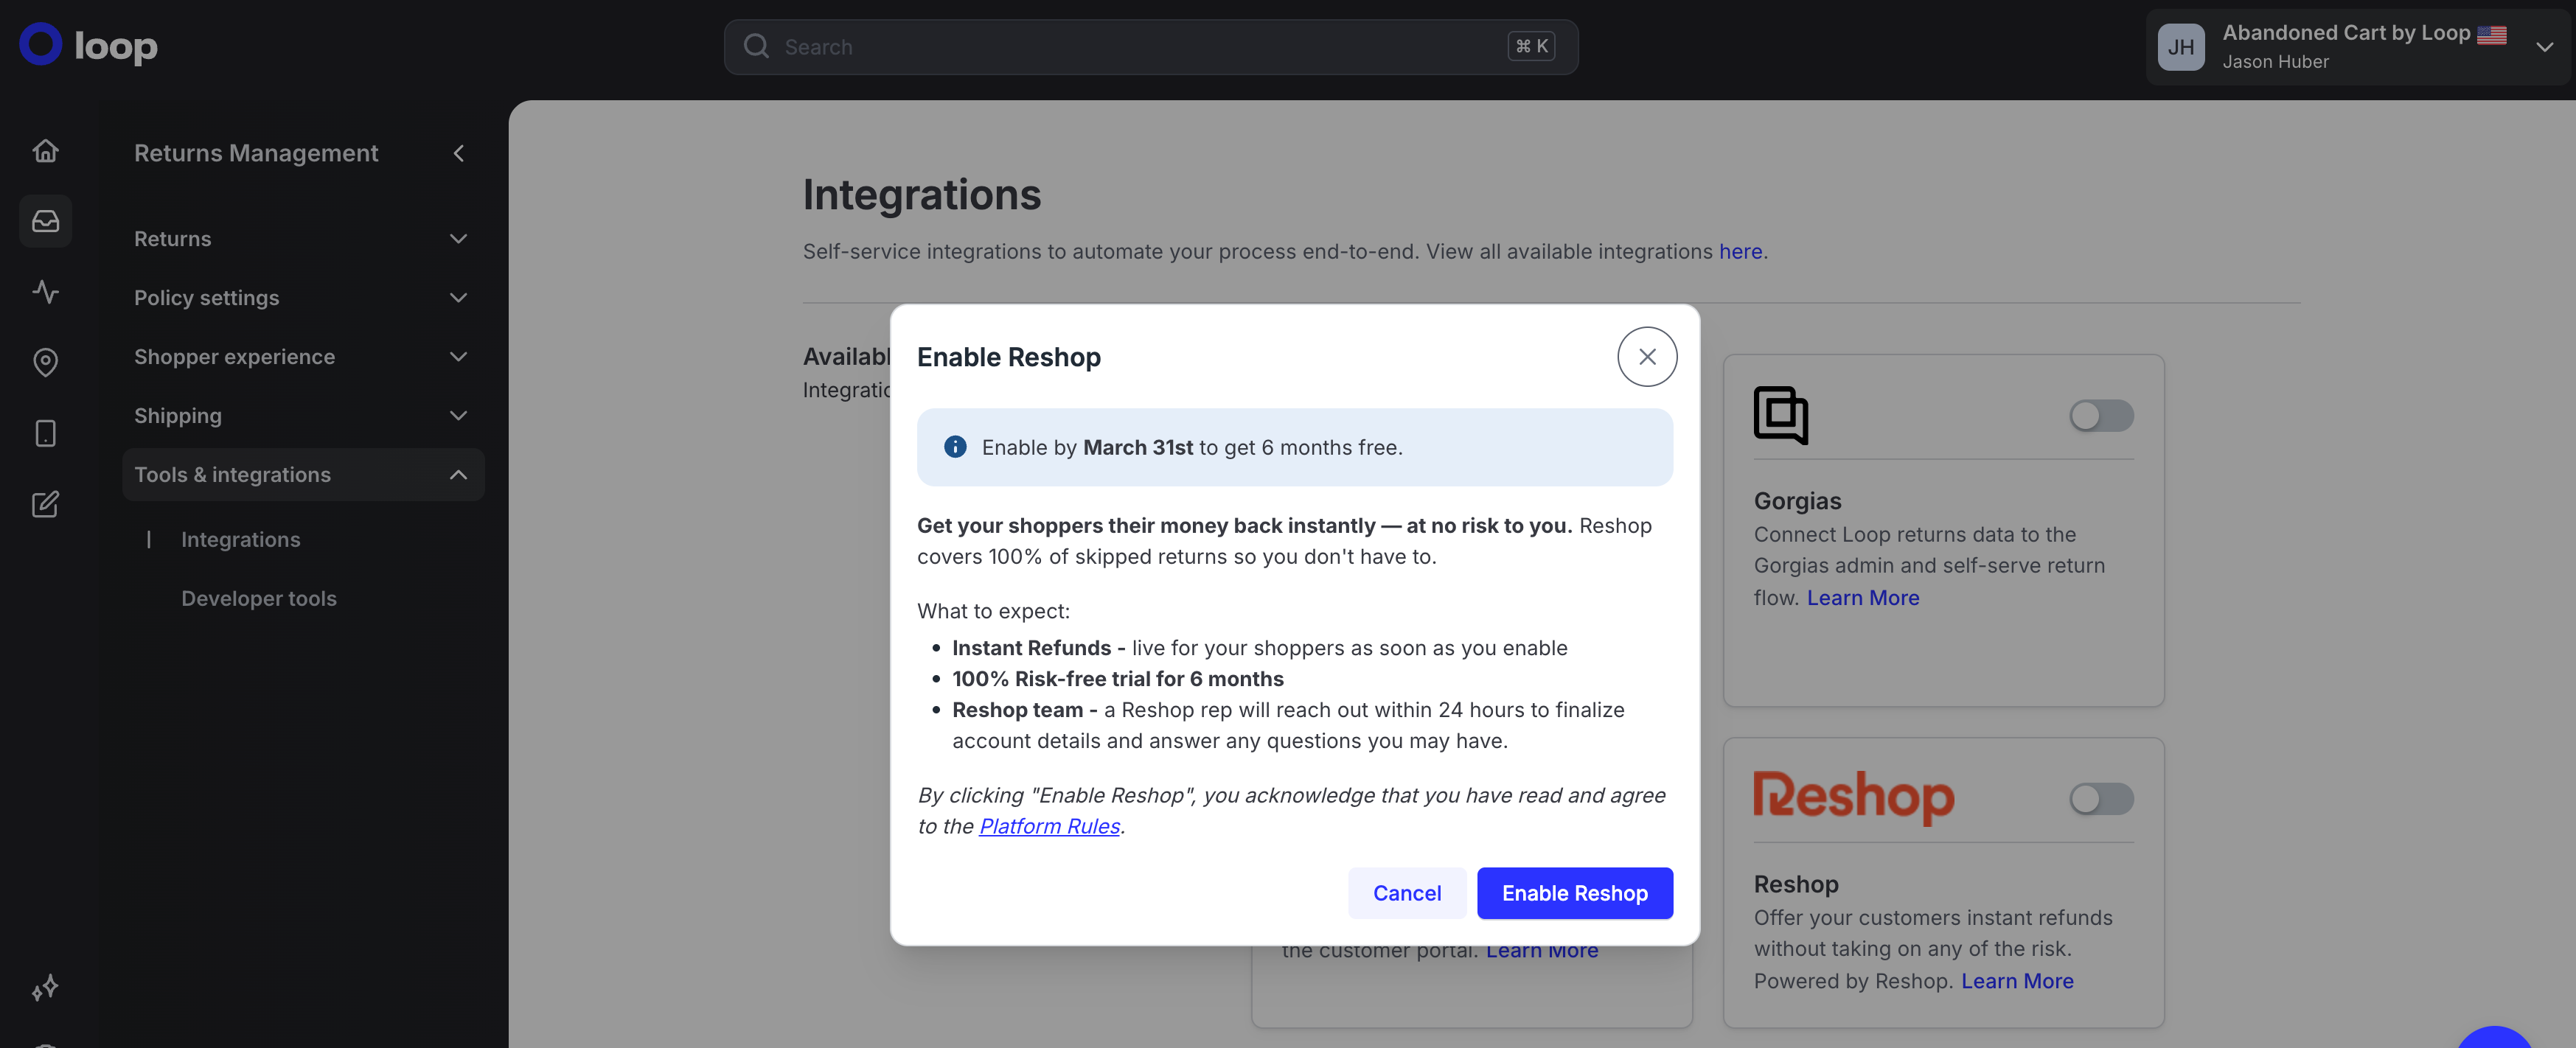Click the sparkles icon at sidebar bottom
This screenshot has height=1048, width=2576.
(45, 988)
